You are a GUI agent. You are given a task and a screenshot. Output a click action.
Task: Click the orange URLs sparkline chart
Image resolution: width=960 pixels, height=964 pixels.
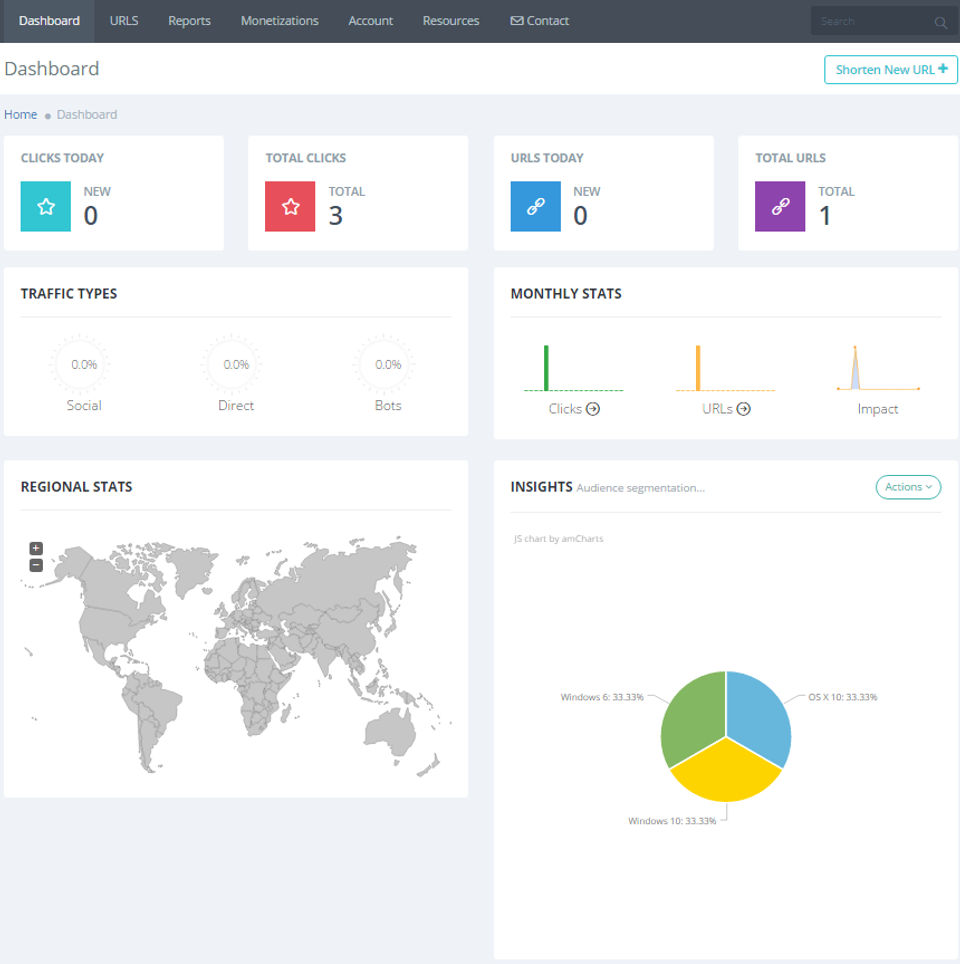pyautogui.click(x=726, y=368)
